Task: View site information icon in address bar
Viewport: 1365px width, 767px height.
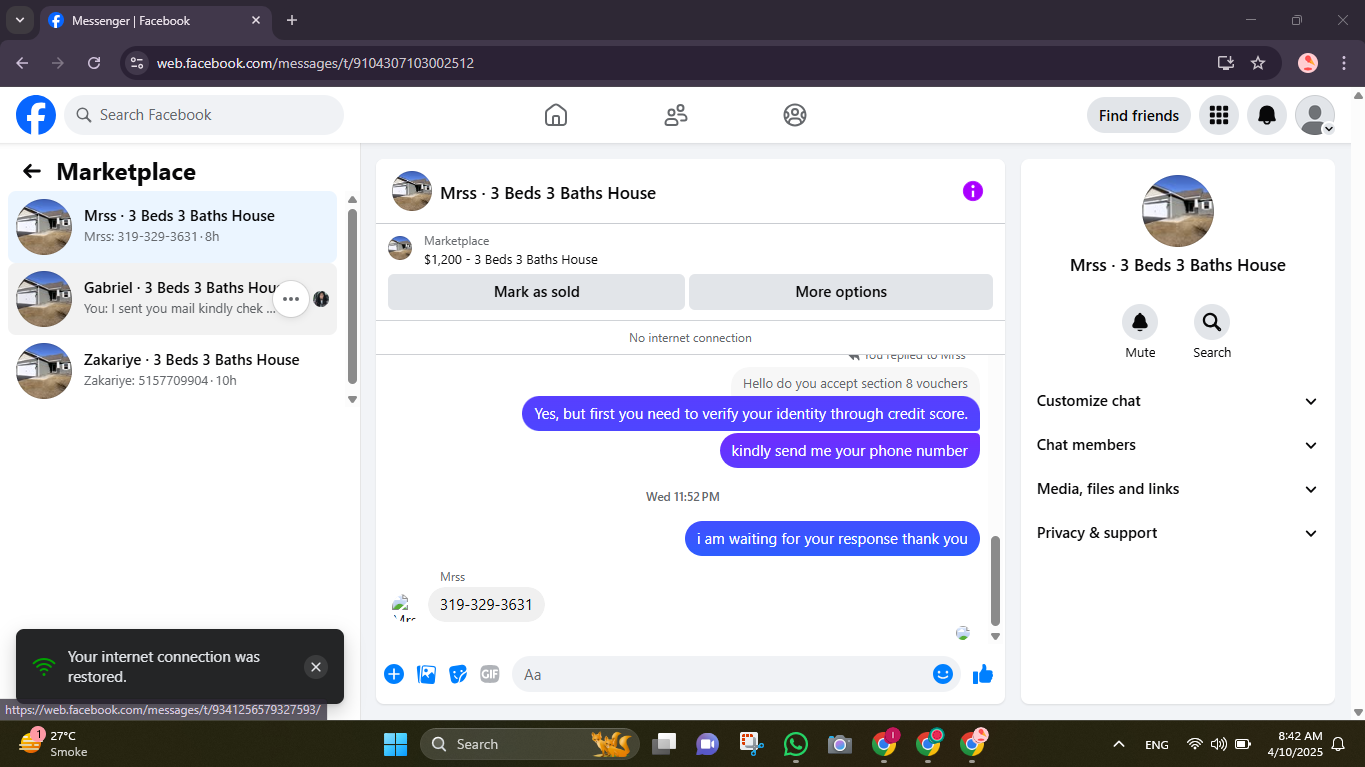Action: click(137, 63)
